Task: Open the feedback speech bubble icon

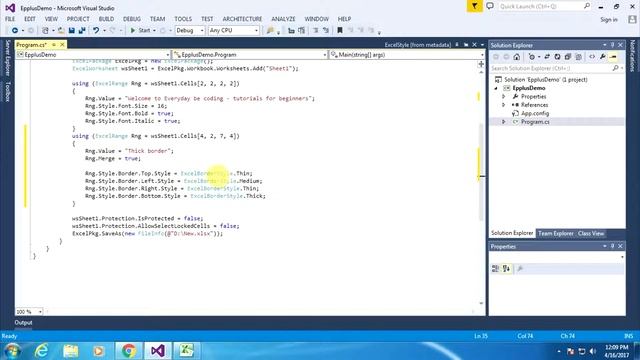Action: (490, 6)
